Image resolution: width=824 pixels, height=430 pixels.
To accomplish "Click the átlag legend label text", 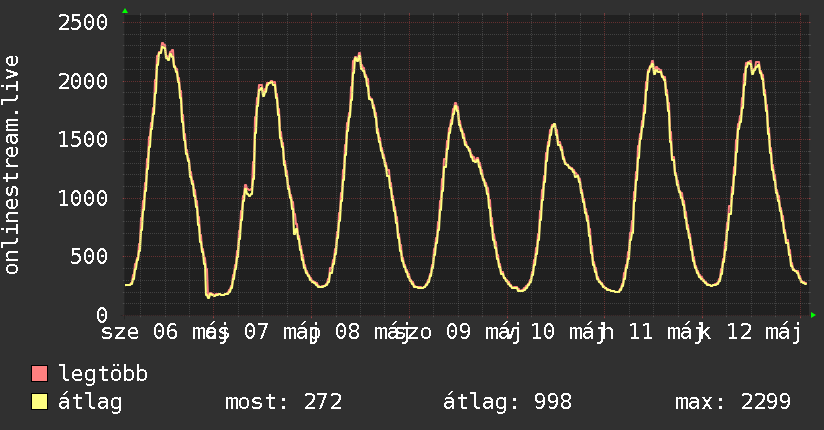I will pyautogui.click(x=90, y=402).
